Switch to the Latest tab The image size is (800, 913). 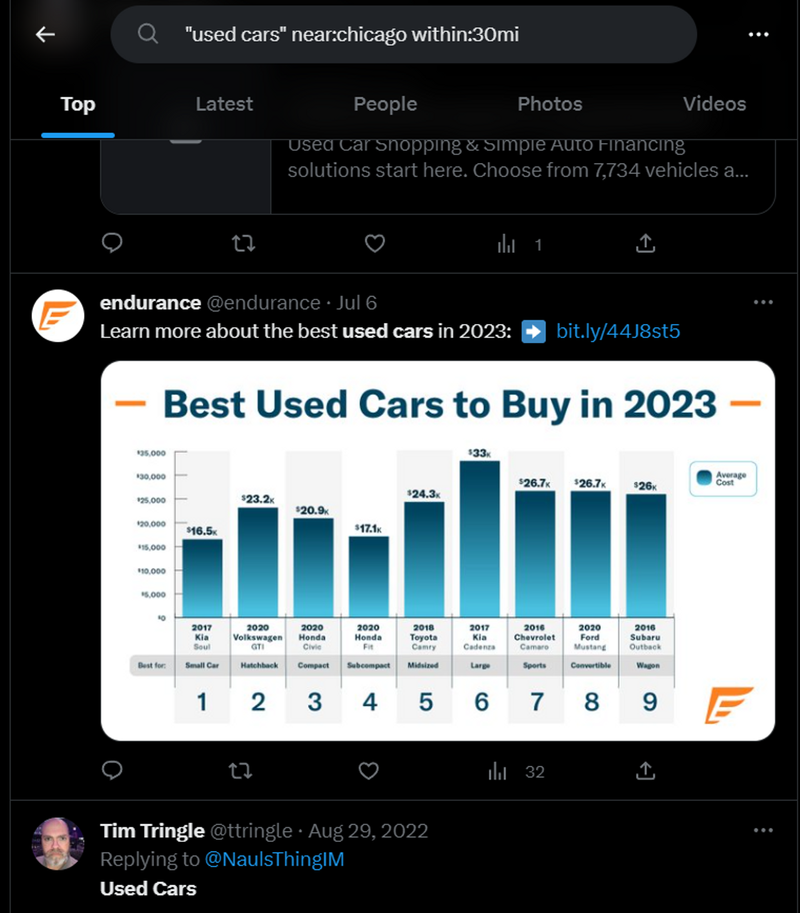coord(224,104)
